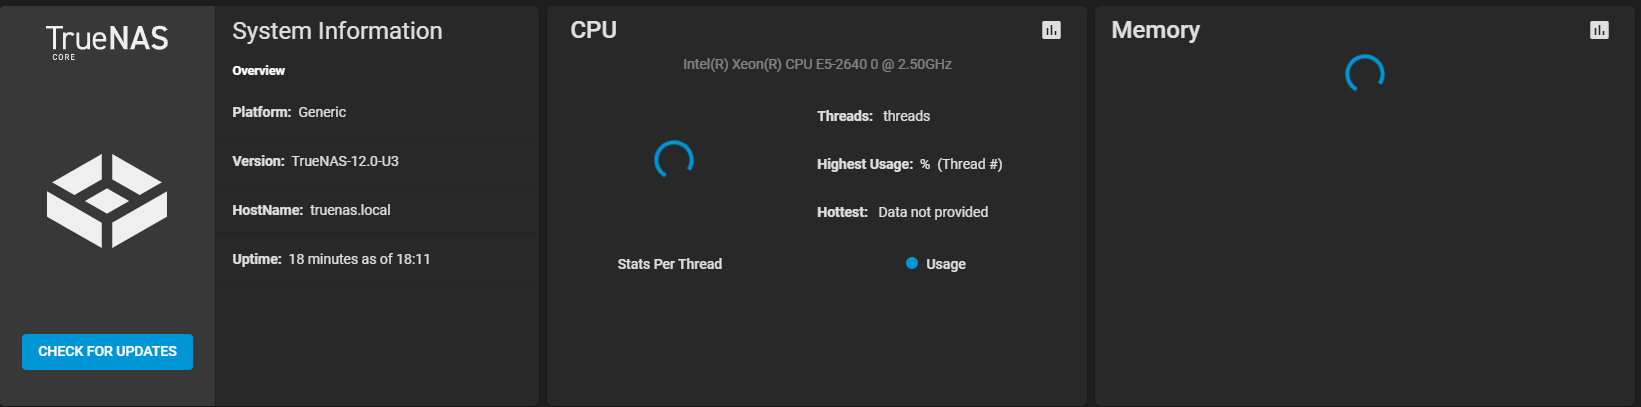The height and width of the screenshot is (407, 1641).
Task: Click the TrueNAS CORE wordmark
Action: click(107, 42)
